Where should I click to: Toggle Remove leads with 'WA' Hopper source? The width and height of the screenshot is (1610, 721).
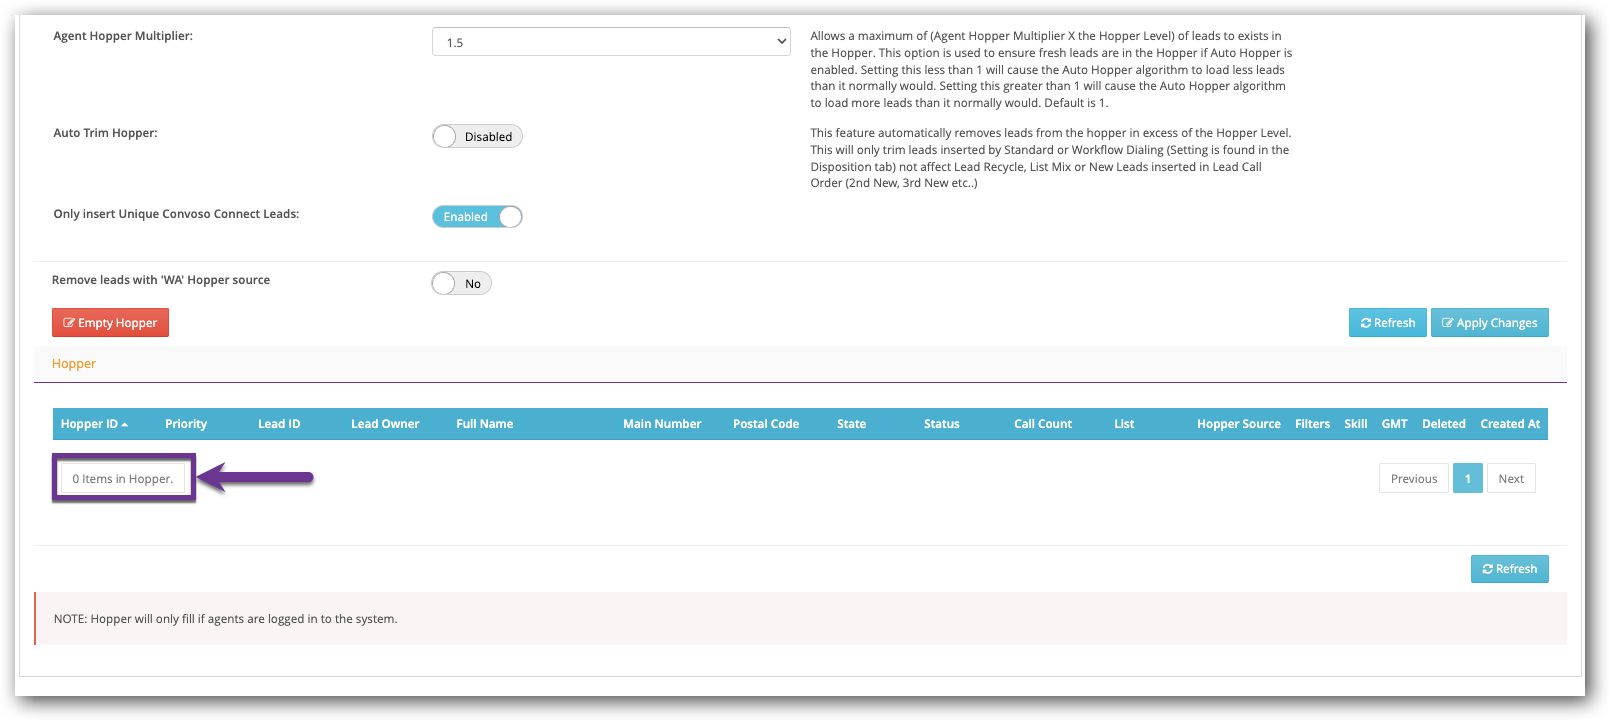[461, 284]
